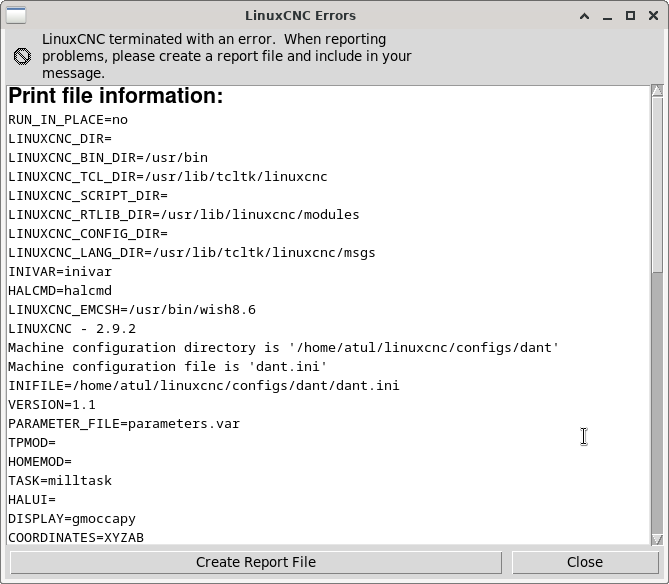Open the window menu icon in title bar
Image resolution: width=669 pixels, height=584 pixels.
click(x=16, y=16)
